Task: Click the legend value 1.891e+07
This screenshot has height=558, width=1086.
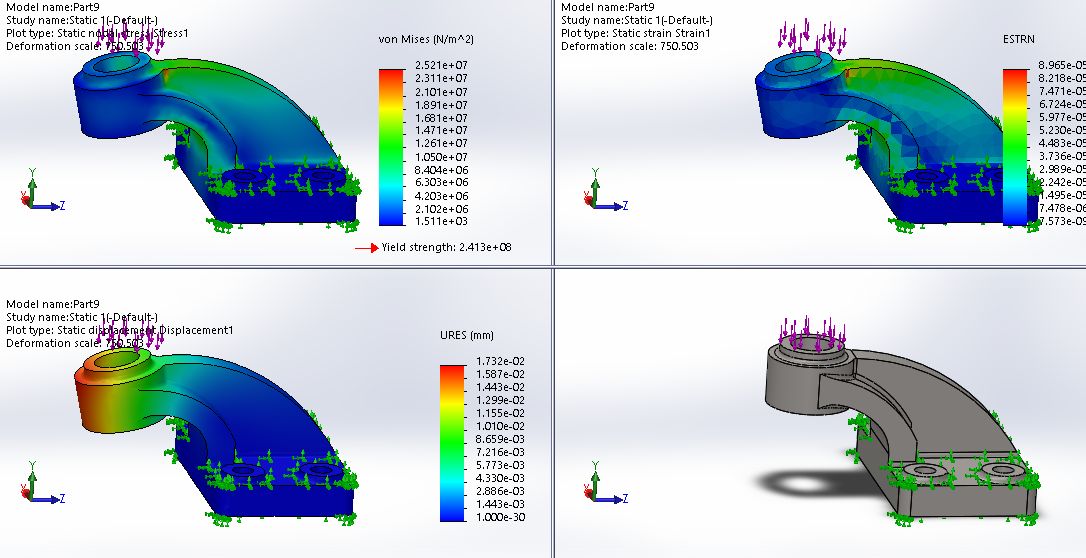Action: (441, 105)
